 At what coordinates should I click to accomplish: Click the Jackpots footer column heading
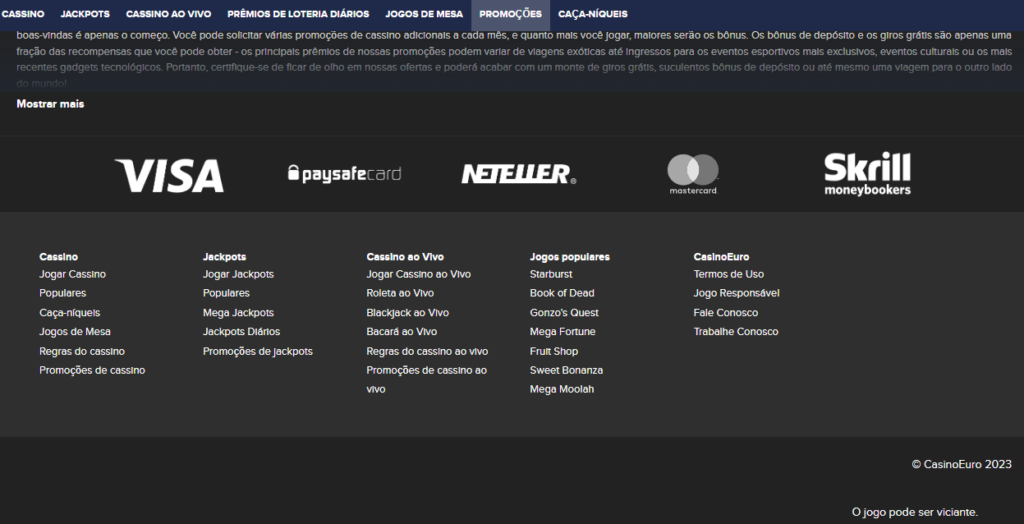coord(225,257)
